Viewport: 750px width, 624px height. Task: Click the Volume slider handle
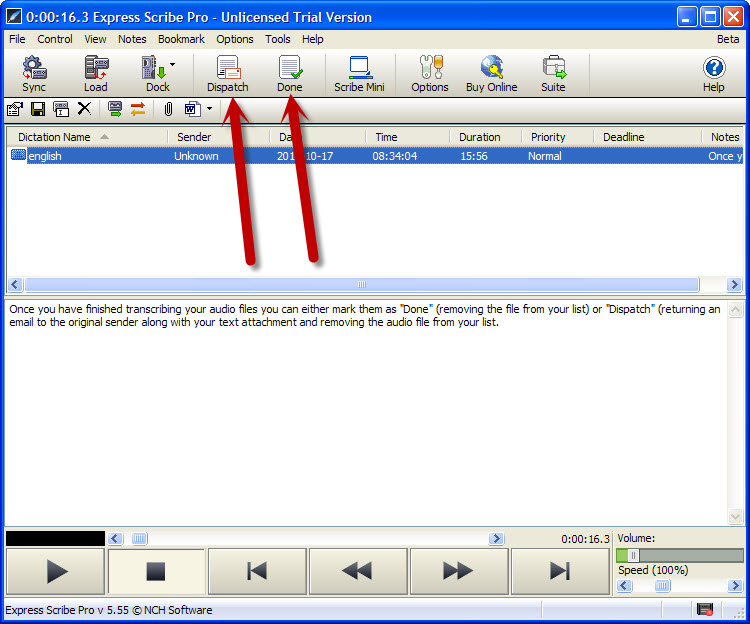click(633, 555)
